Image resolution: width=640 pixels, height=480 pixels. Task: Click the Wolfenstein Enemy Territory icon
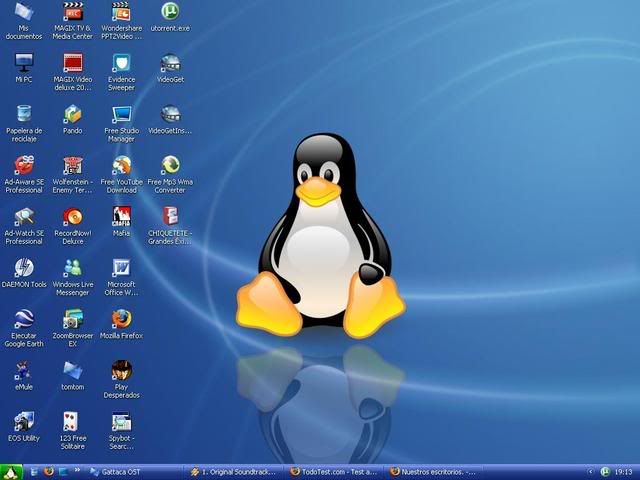coord(73,165)
